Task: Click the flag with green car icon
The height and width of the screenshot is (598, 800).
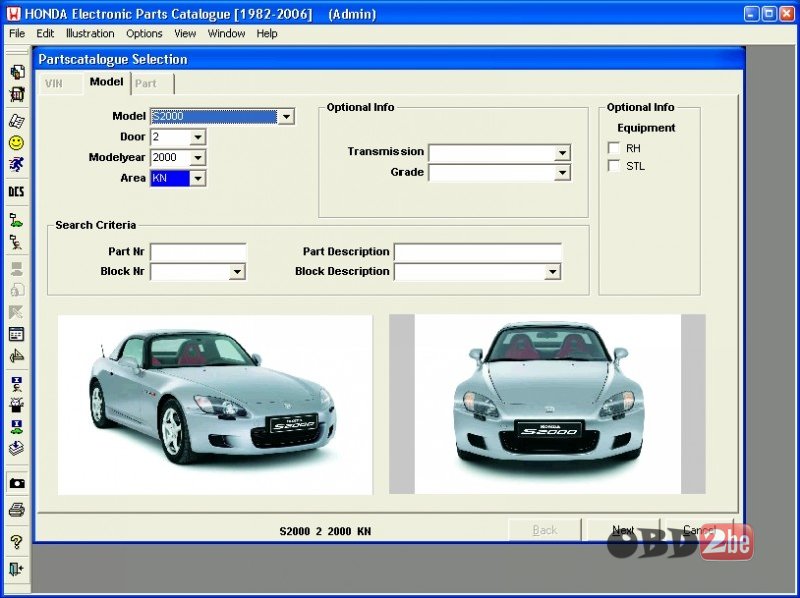Action: tap(17, 220)
